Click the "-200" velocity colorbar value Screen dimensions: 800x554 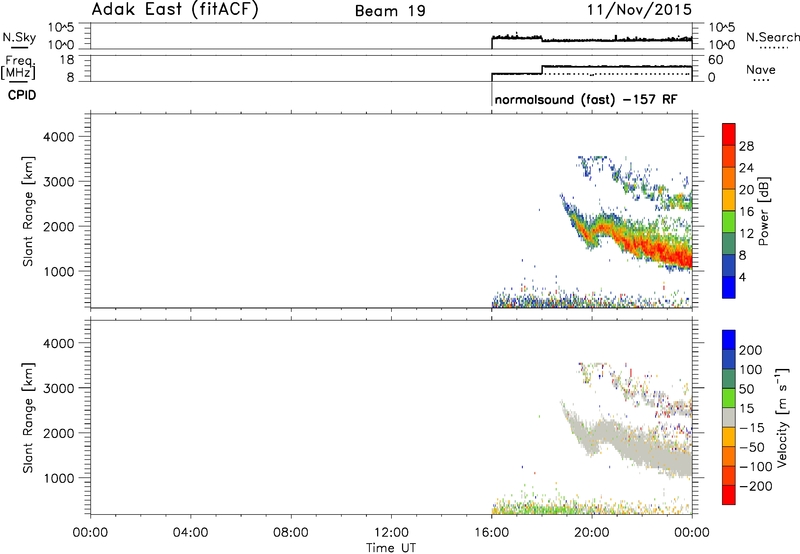point(756,486)
